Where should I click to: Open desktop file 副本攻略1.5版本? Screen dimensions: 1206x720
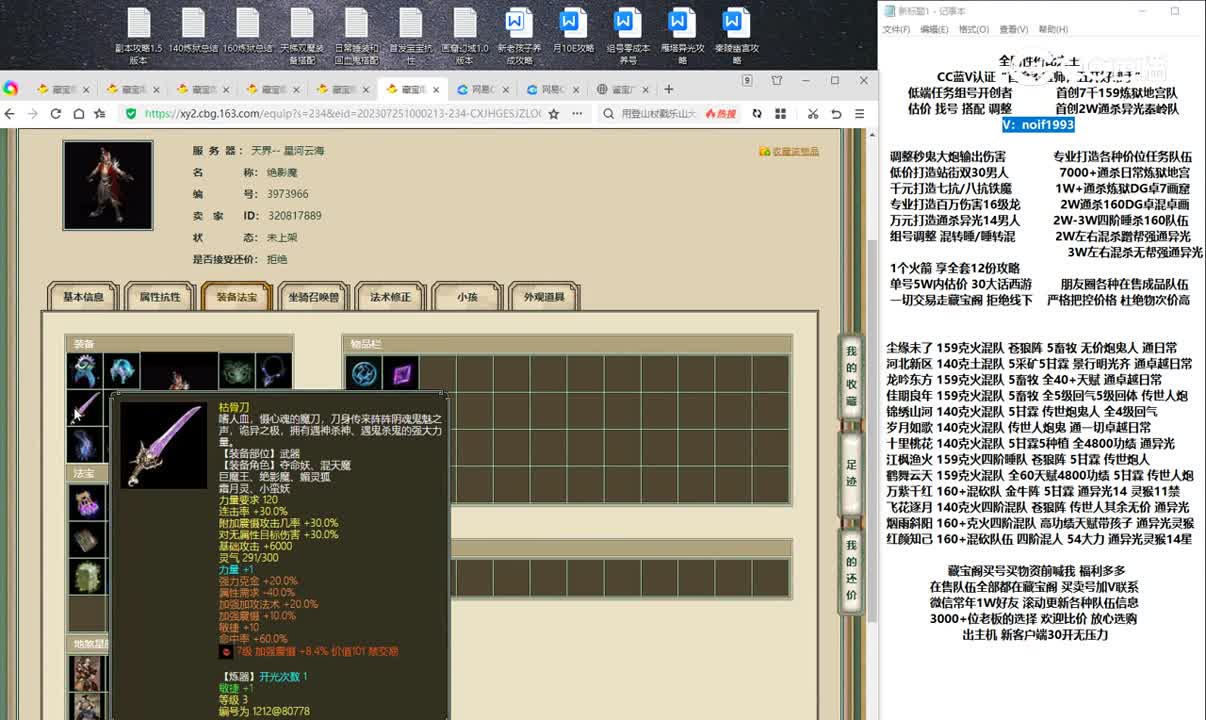tap(139, 36)
